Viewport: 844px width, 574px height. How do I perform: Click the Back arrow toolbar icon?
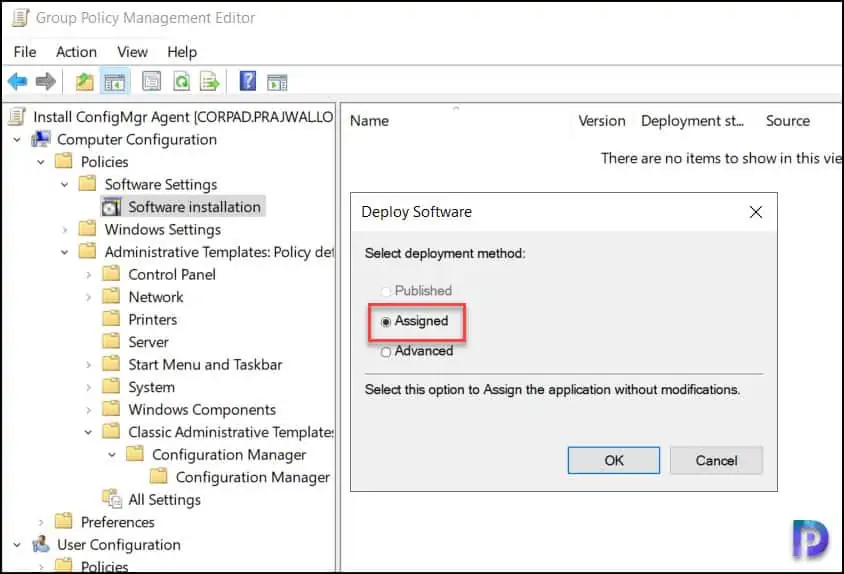[17, 82]
